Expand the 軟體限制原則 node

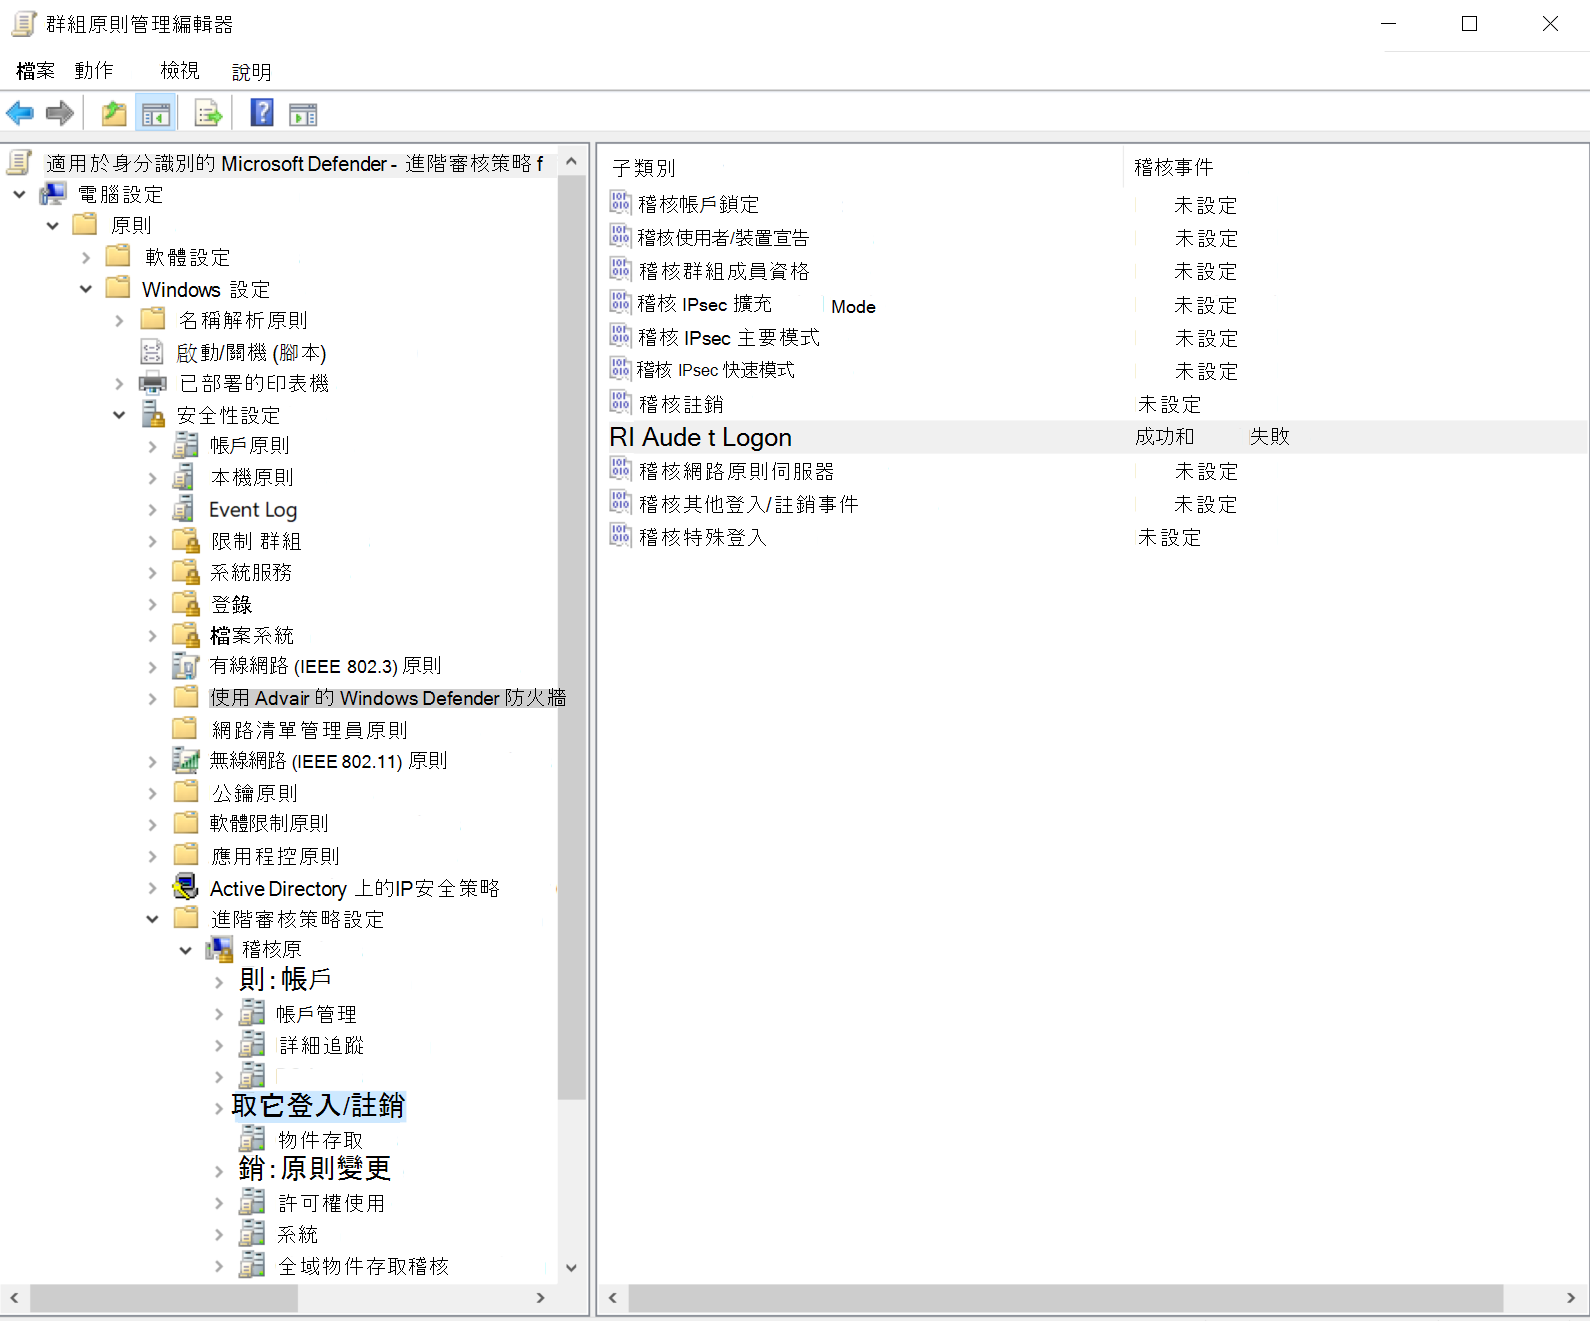point(152,824)
